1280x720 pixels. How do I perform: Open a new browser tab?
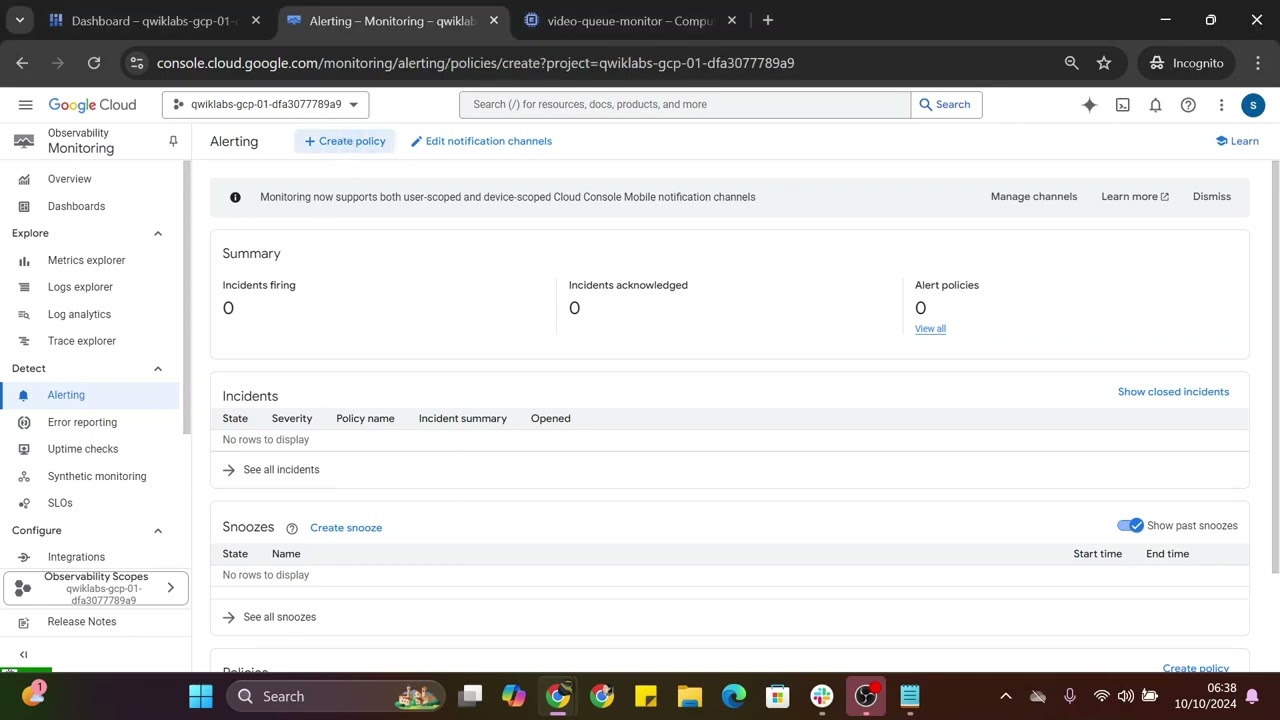tap(767, 20)
